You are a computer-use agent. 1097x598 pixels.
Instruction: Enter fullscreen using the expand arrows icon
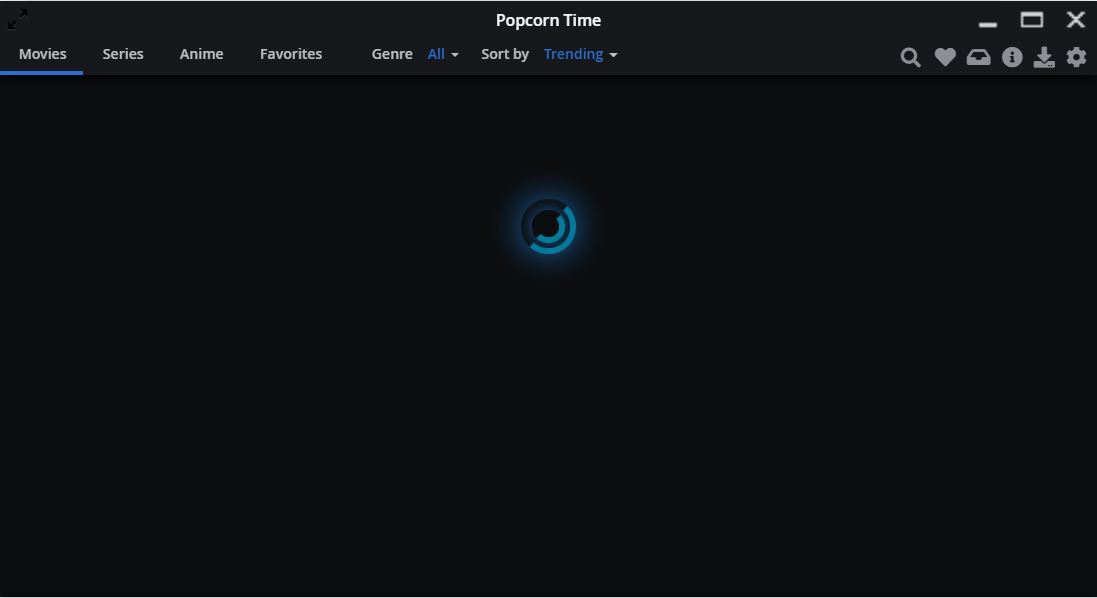coord(17,19)
